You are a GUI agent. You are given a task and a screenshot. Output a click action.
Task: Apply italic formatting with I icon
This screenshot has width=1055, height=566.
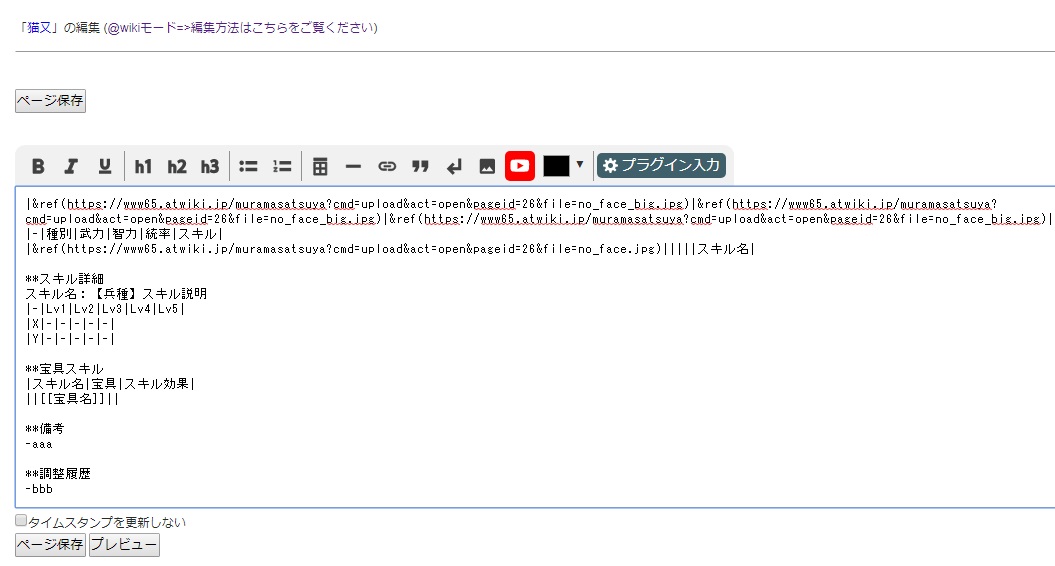[71, 166]
